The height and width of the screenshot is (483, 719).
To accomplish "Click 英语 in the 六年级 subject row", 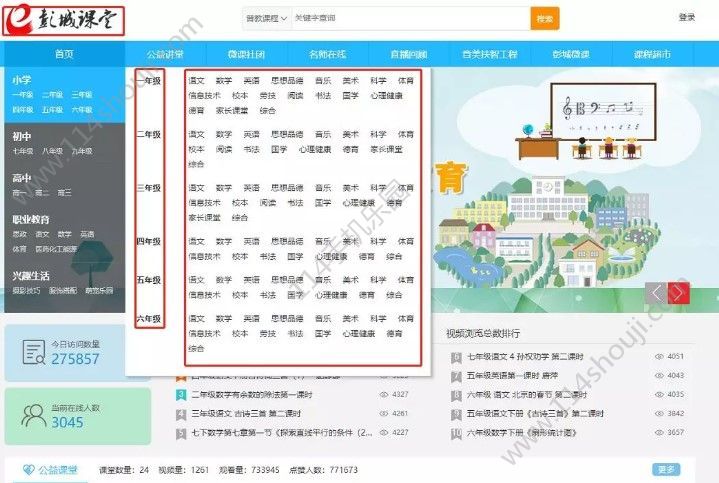I will click(251, 318).
